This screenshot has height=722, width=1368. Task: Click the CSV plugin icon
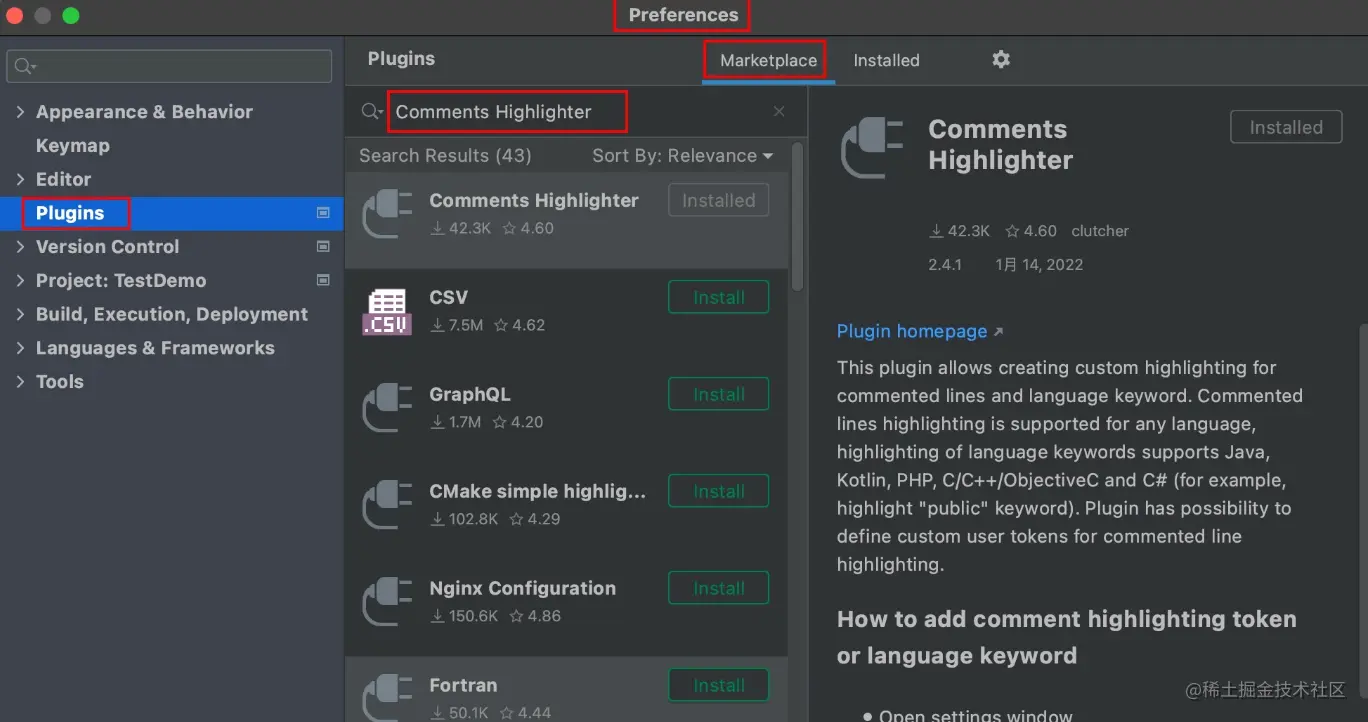point(387,311)
